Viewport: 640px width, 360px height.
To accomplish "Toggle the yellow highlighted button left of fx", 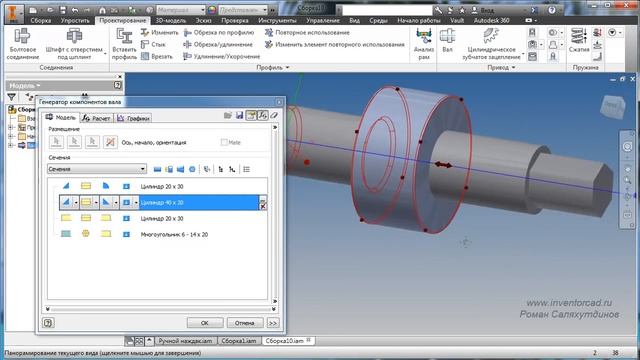I will click(251, 116).
